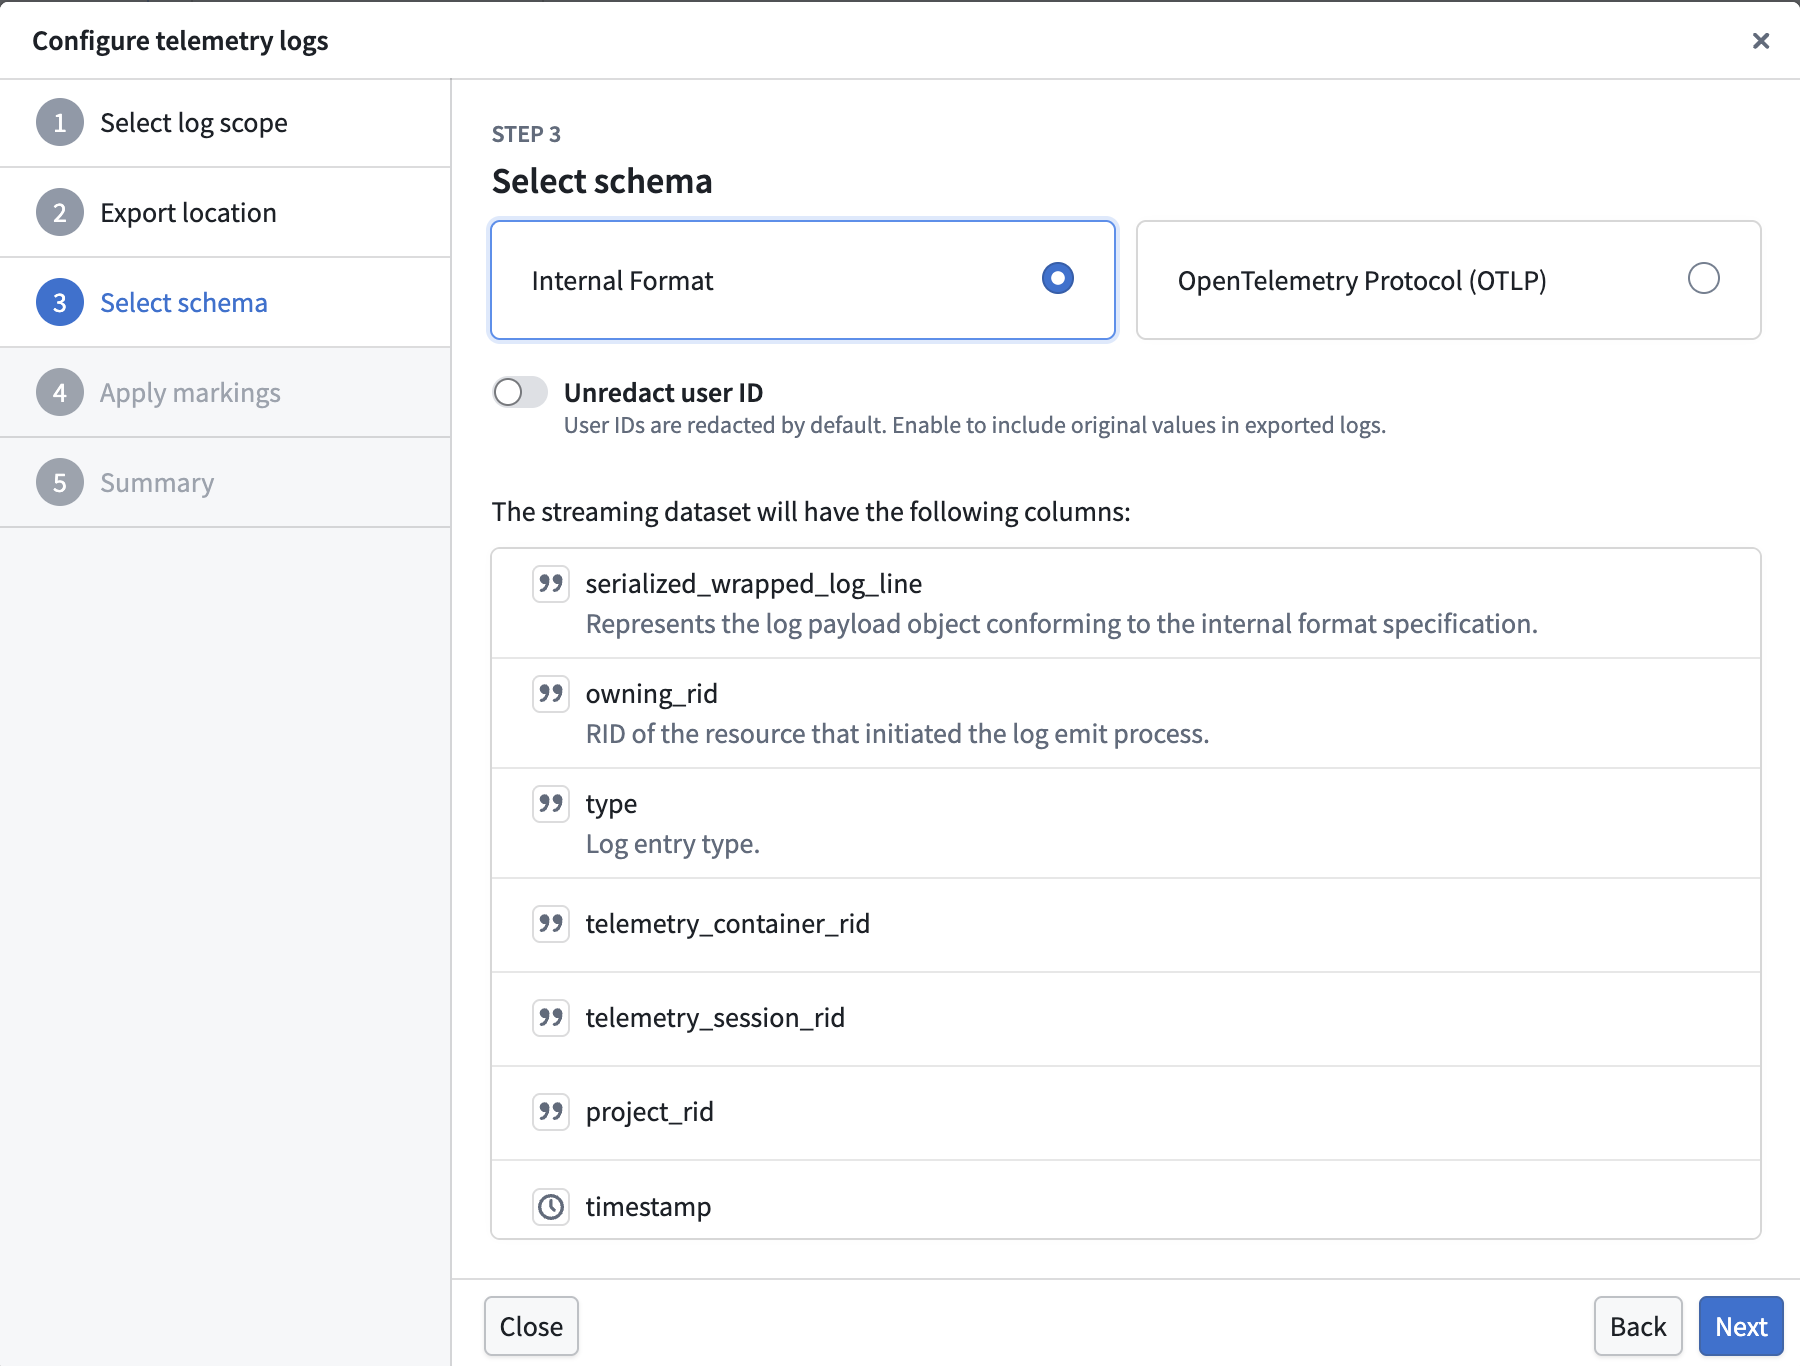1800x1366 pixels.
Task: Click the serialized_wrapped_log_line description text
Action: point(1062,624)
